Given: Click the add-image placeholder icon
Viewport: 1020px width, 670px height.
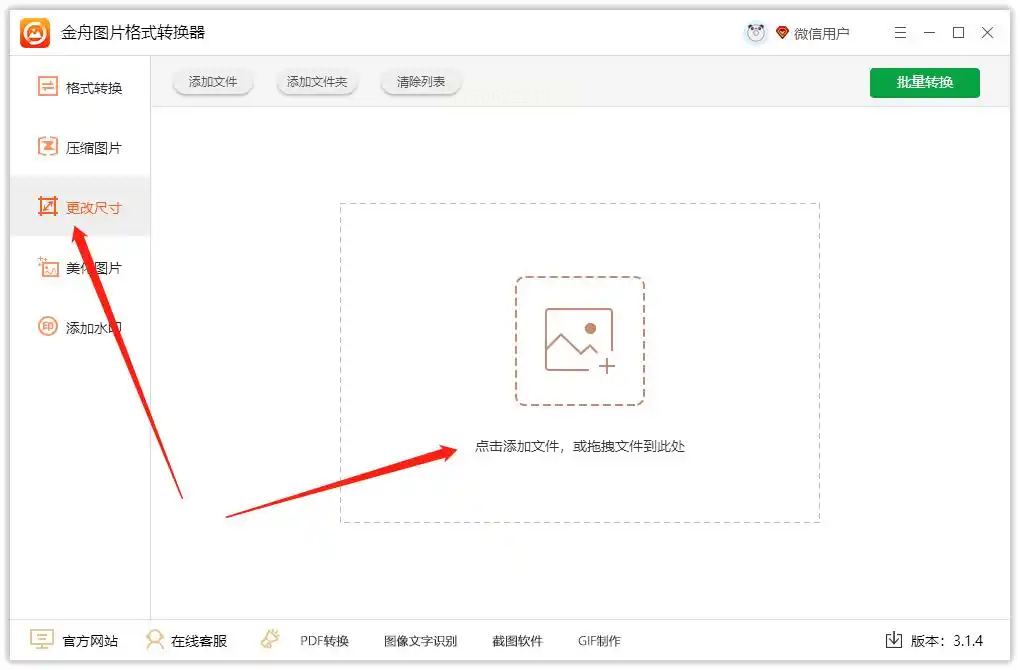Looking at the screenshot, I should (580, 341).
